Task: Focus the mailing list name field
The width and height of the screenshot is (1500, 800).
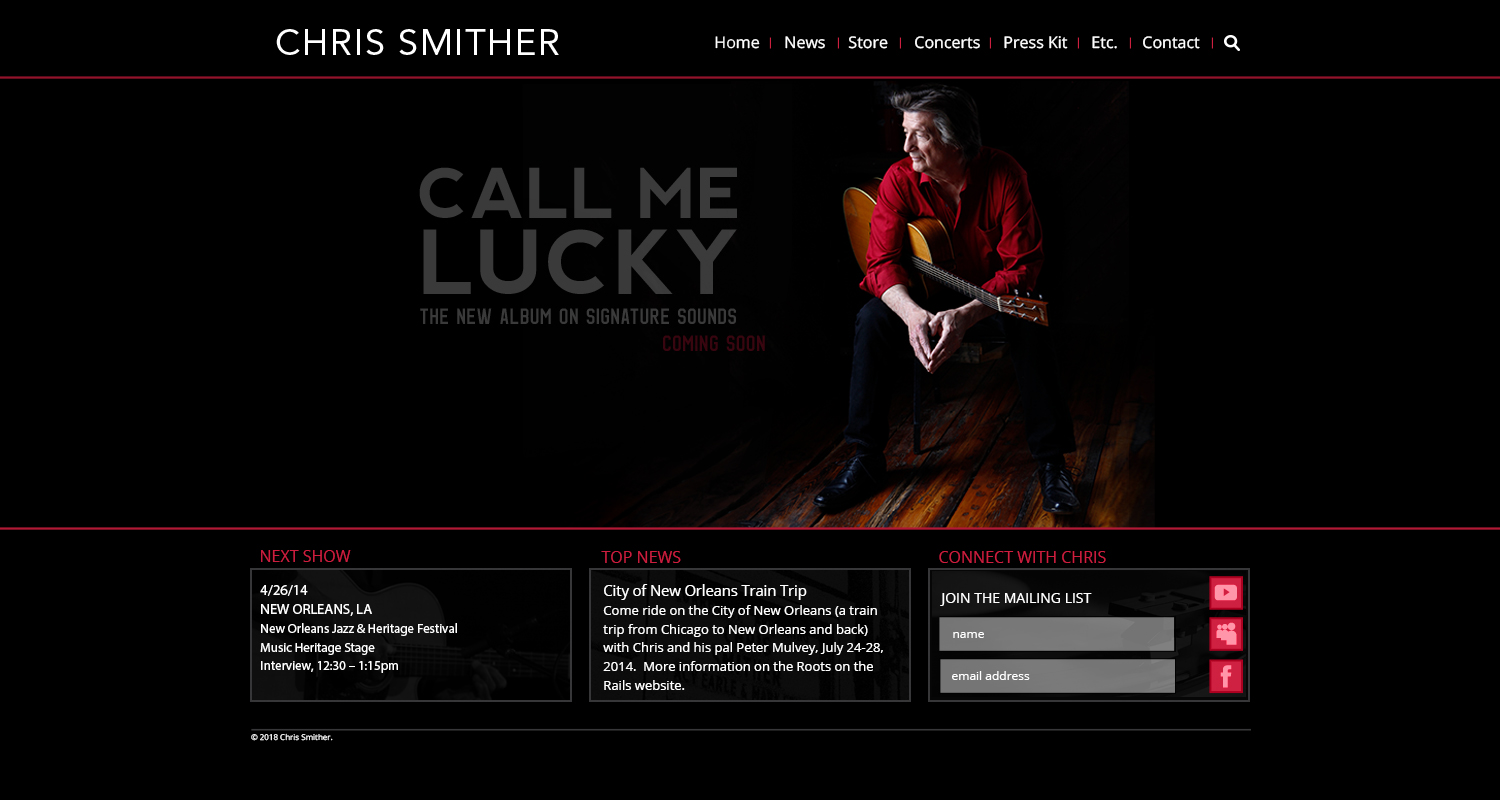Action: (1056, 634)
